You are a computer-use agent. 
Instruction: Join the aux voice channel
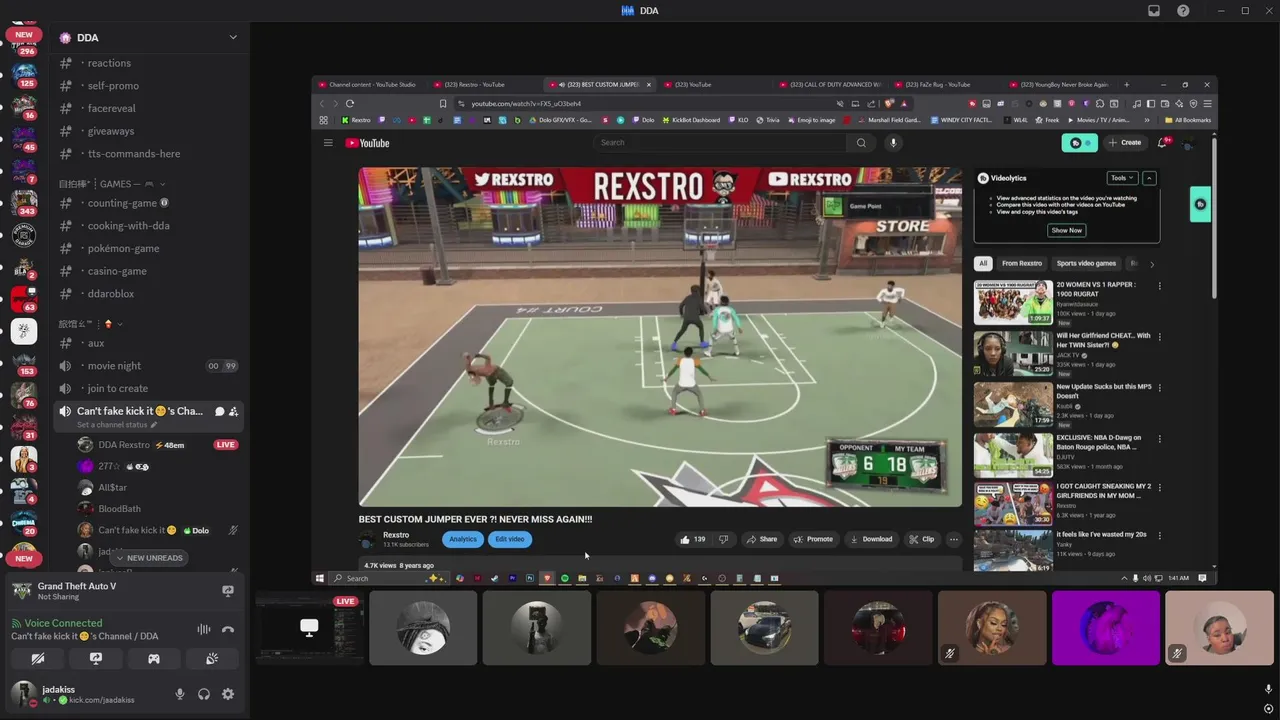(148, 343)
